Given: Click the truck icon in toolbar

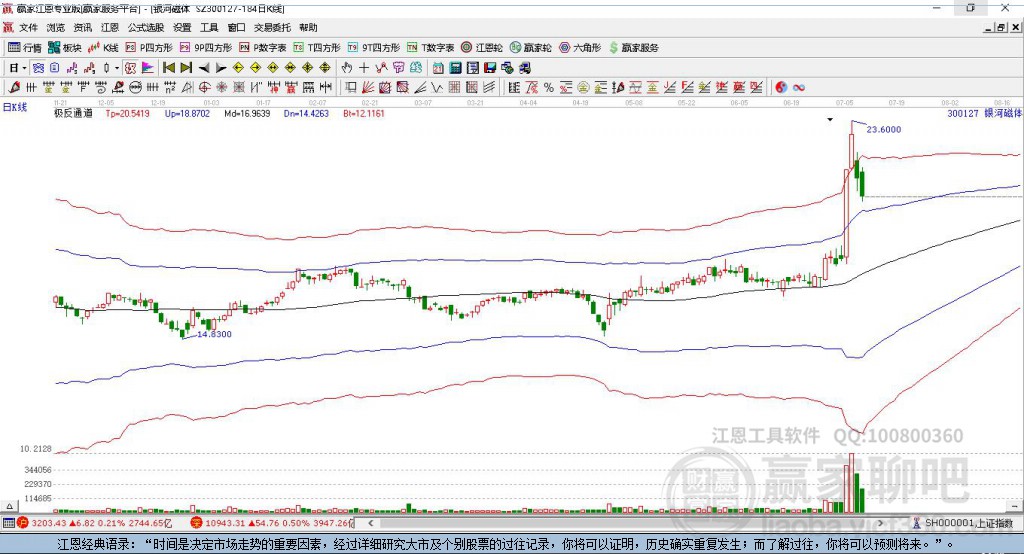Looking at the screenshot, I should pyautogui.click(x=524, y=67).
